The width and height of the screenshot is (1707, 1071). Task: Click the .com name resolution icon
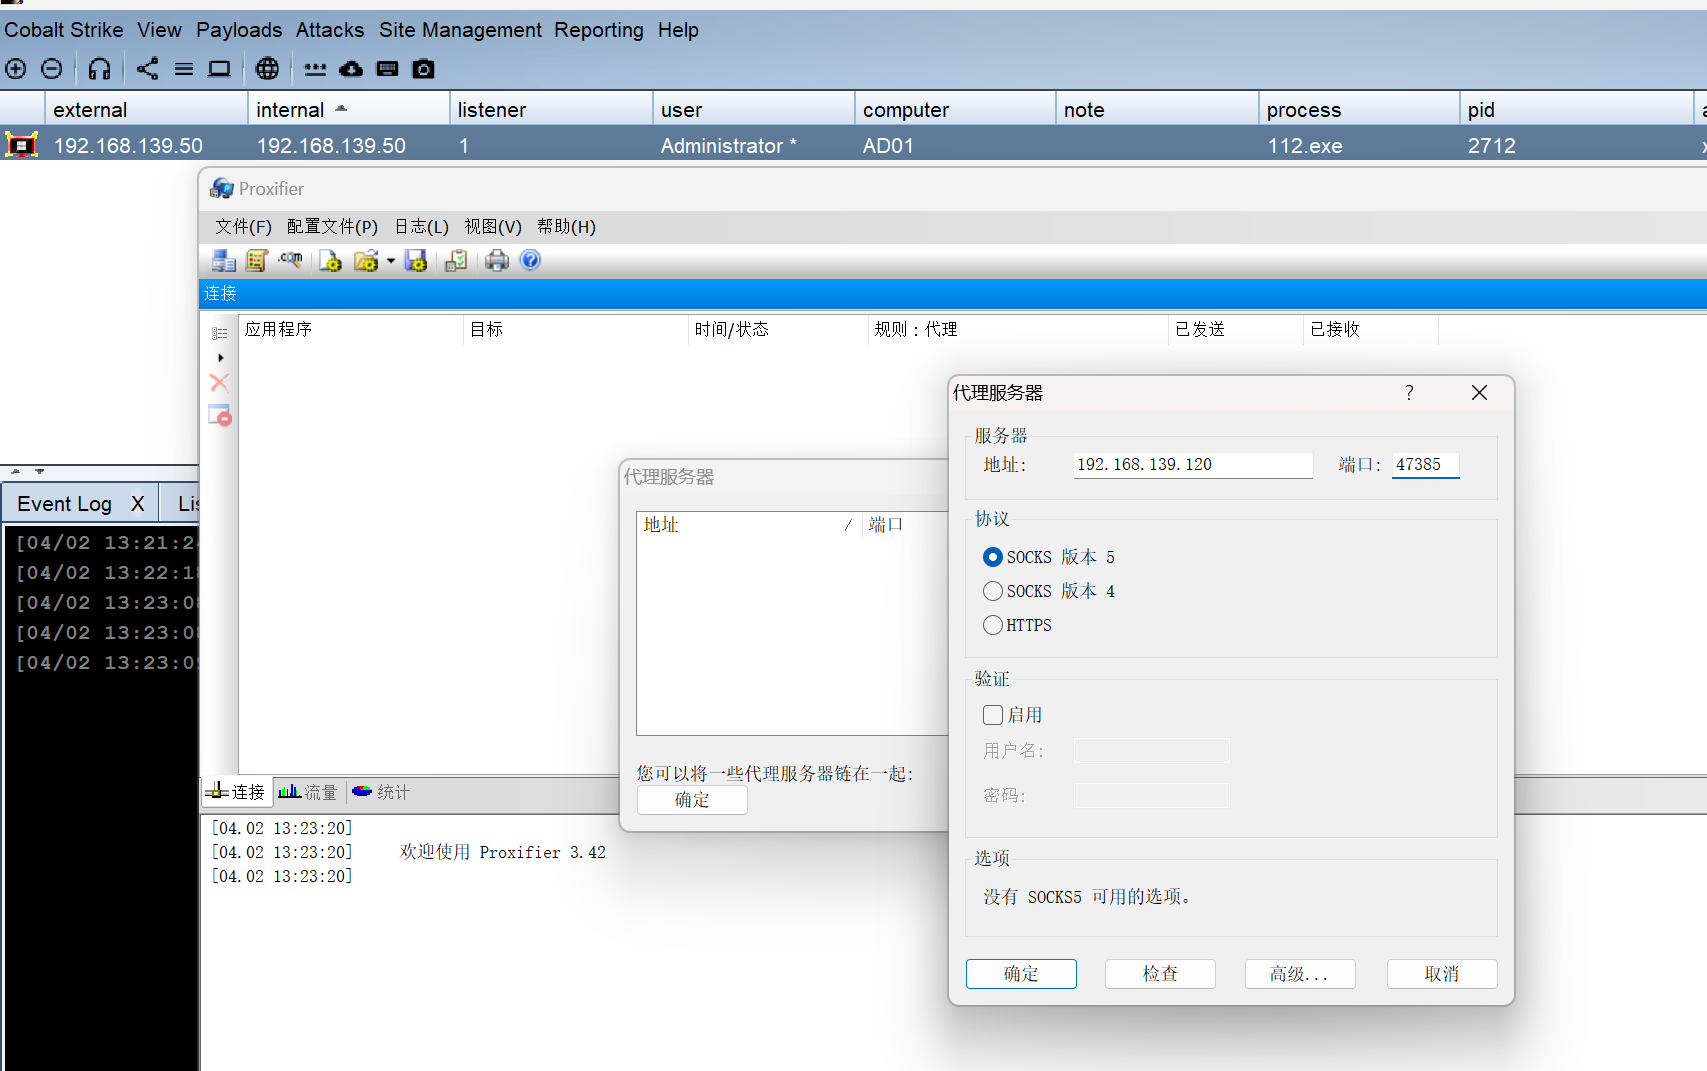coord(291,260)
